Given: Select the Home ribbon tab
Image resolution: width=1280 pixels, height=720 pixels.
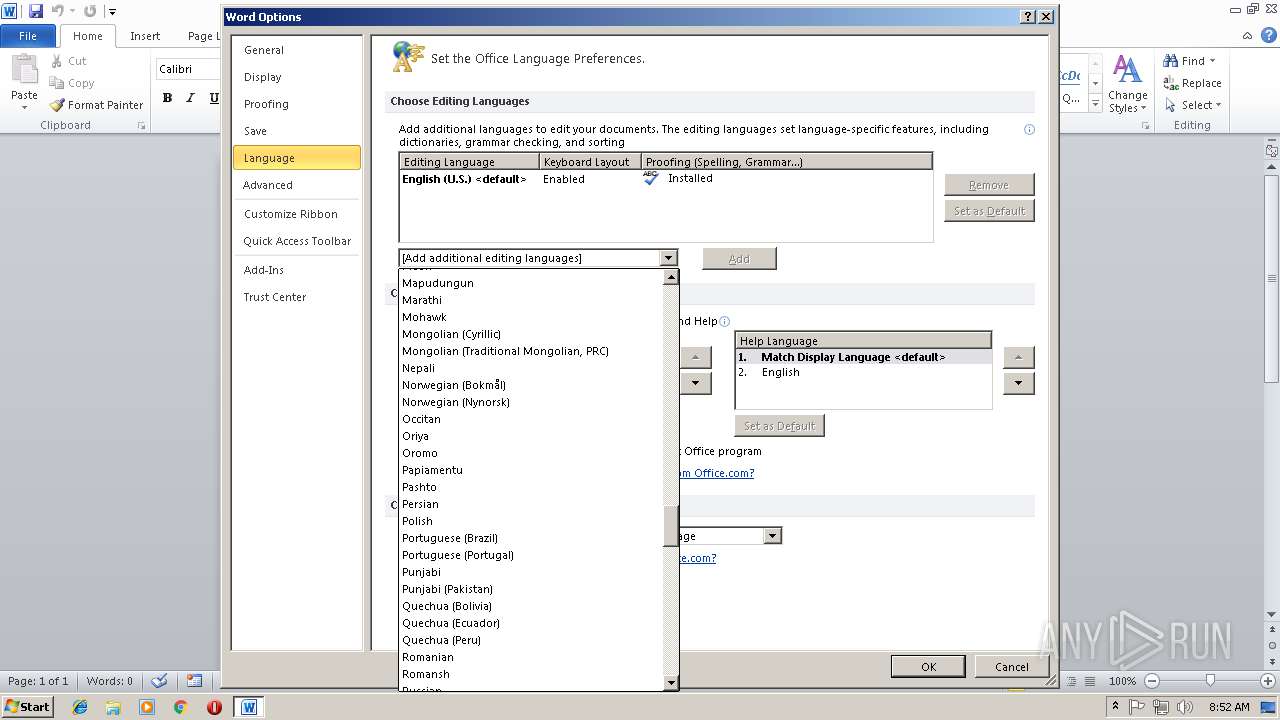Looking at the screenshot, I should pyautogui.click(x=87, y=36).
